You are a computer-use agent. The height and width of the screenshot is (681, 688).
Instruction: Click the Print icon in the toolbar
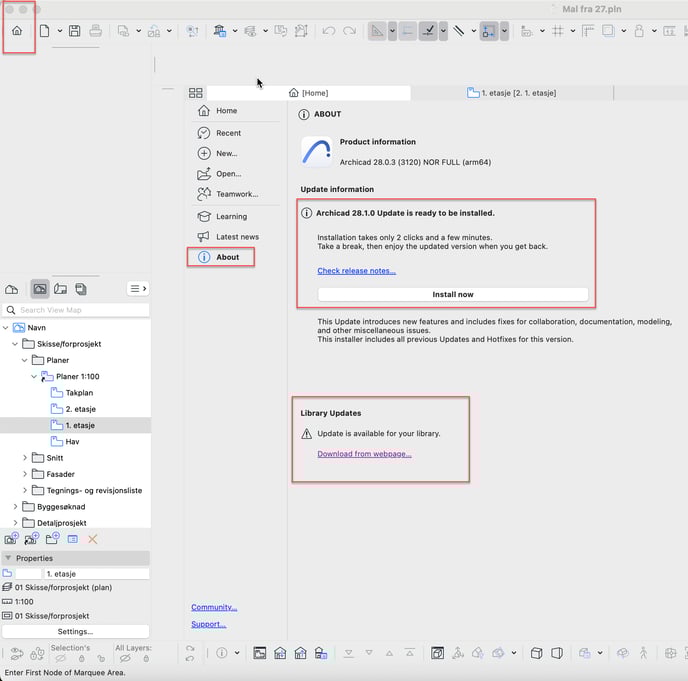coord(96,31)
